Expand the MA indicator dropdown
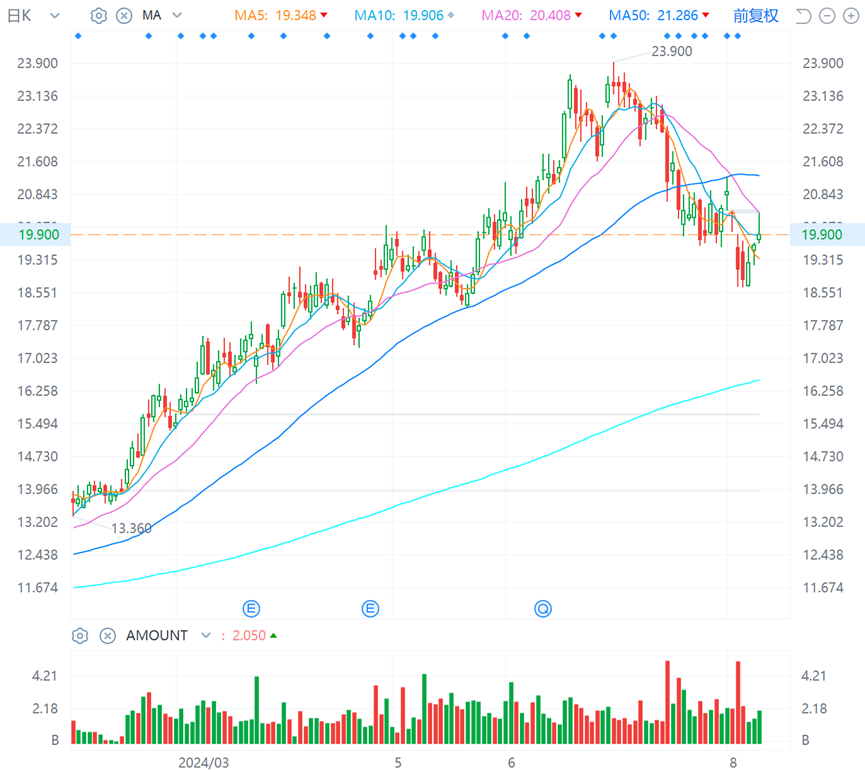The width and height of the screenshot is (865, 772). point(177,15)
